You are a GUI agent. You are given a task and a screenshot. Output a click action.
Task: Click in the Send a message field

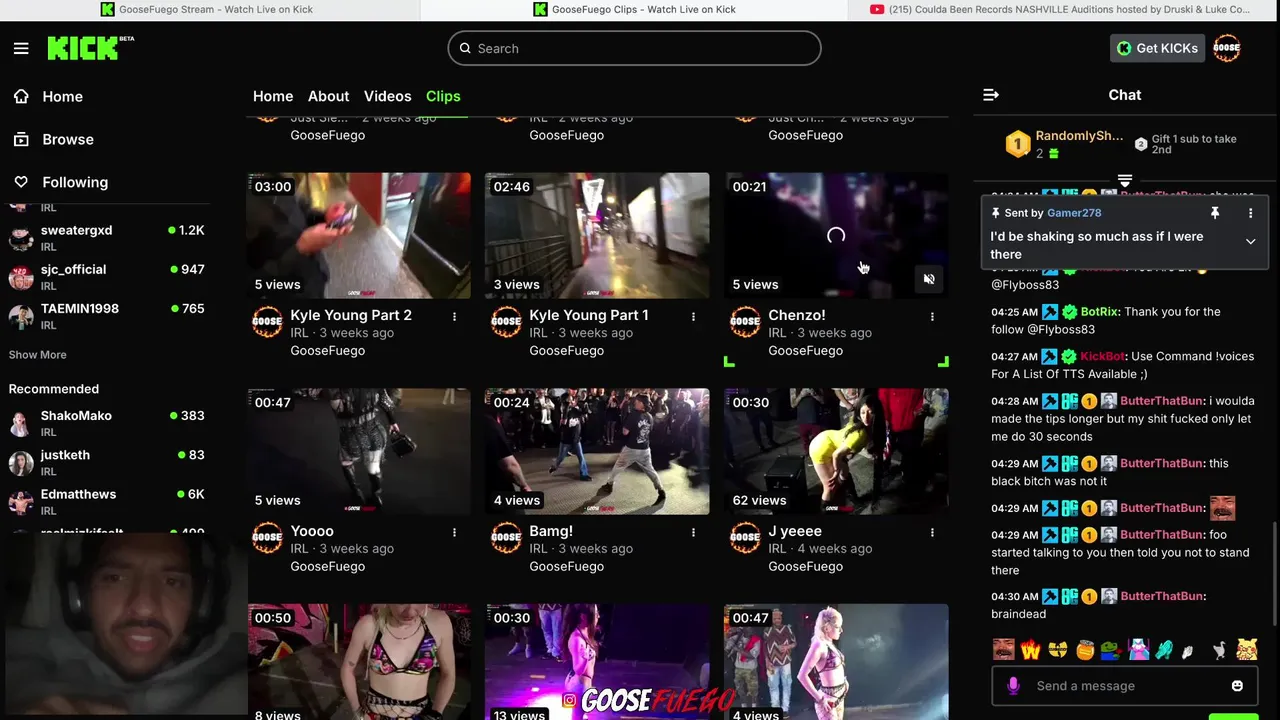click(1125, 686)
